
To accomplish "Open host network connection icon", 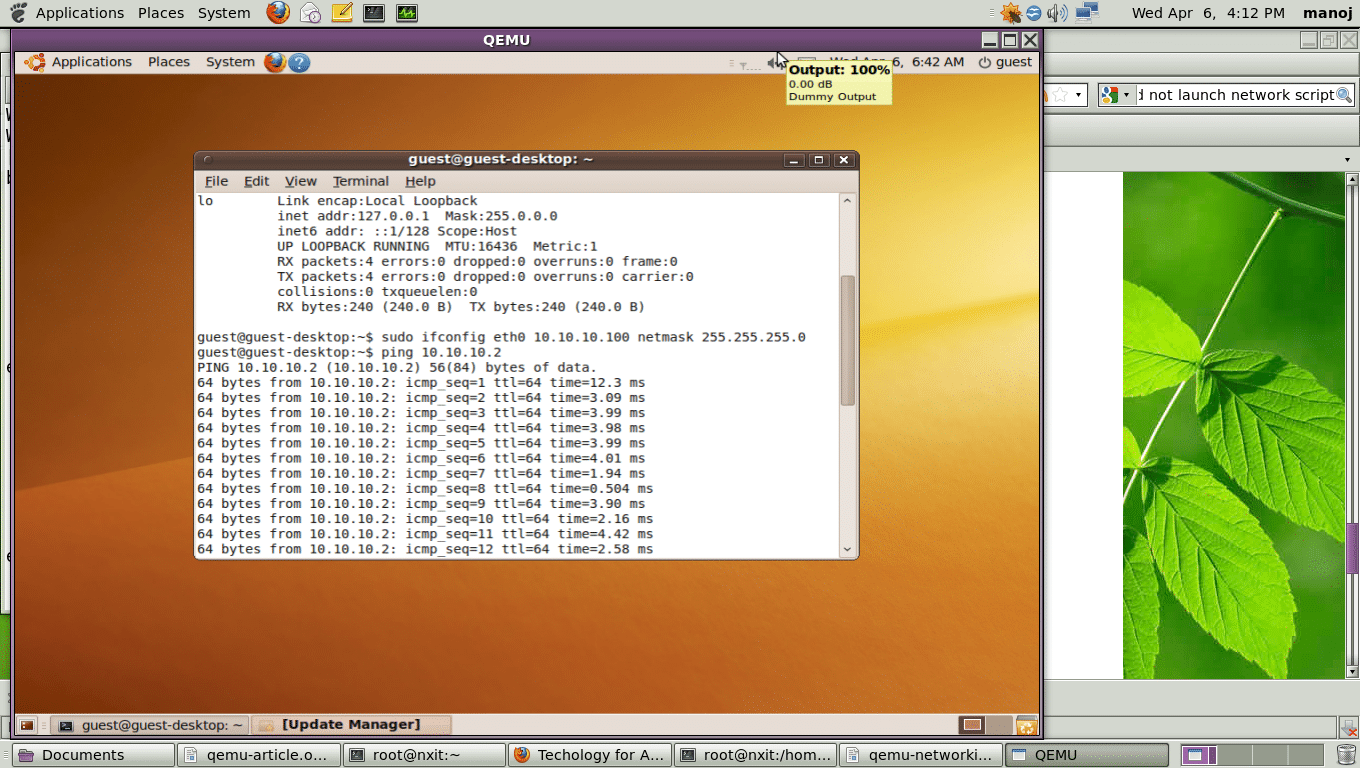I will point(1087,13).
